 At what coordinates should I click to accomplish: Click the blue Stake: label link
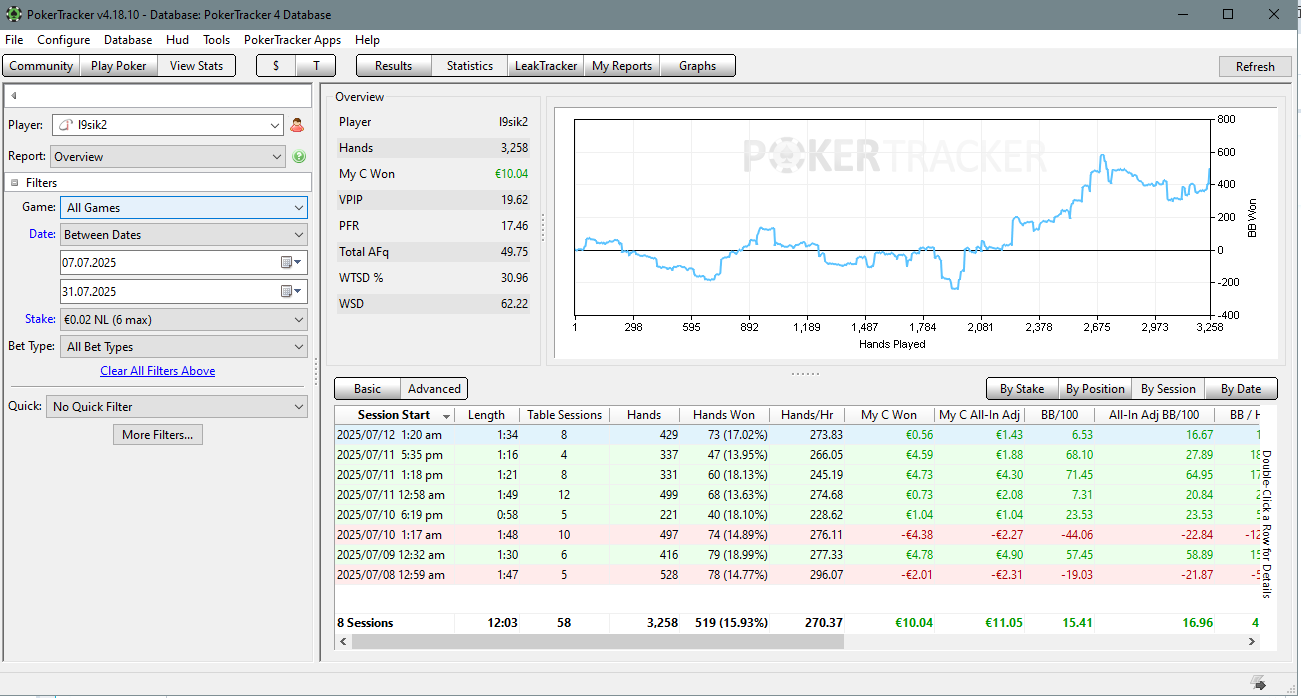point(41,320)
